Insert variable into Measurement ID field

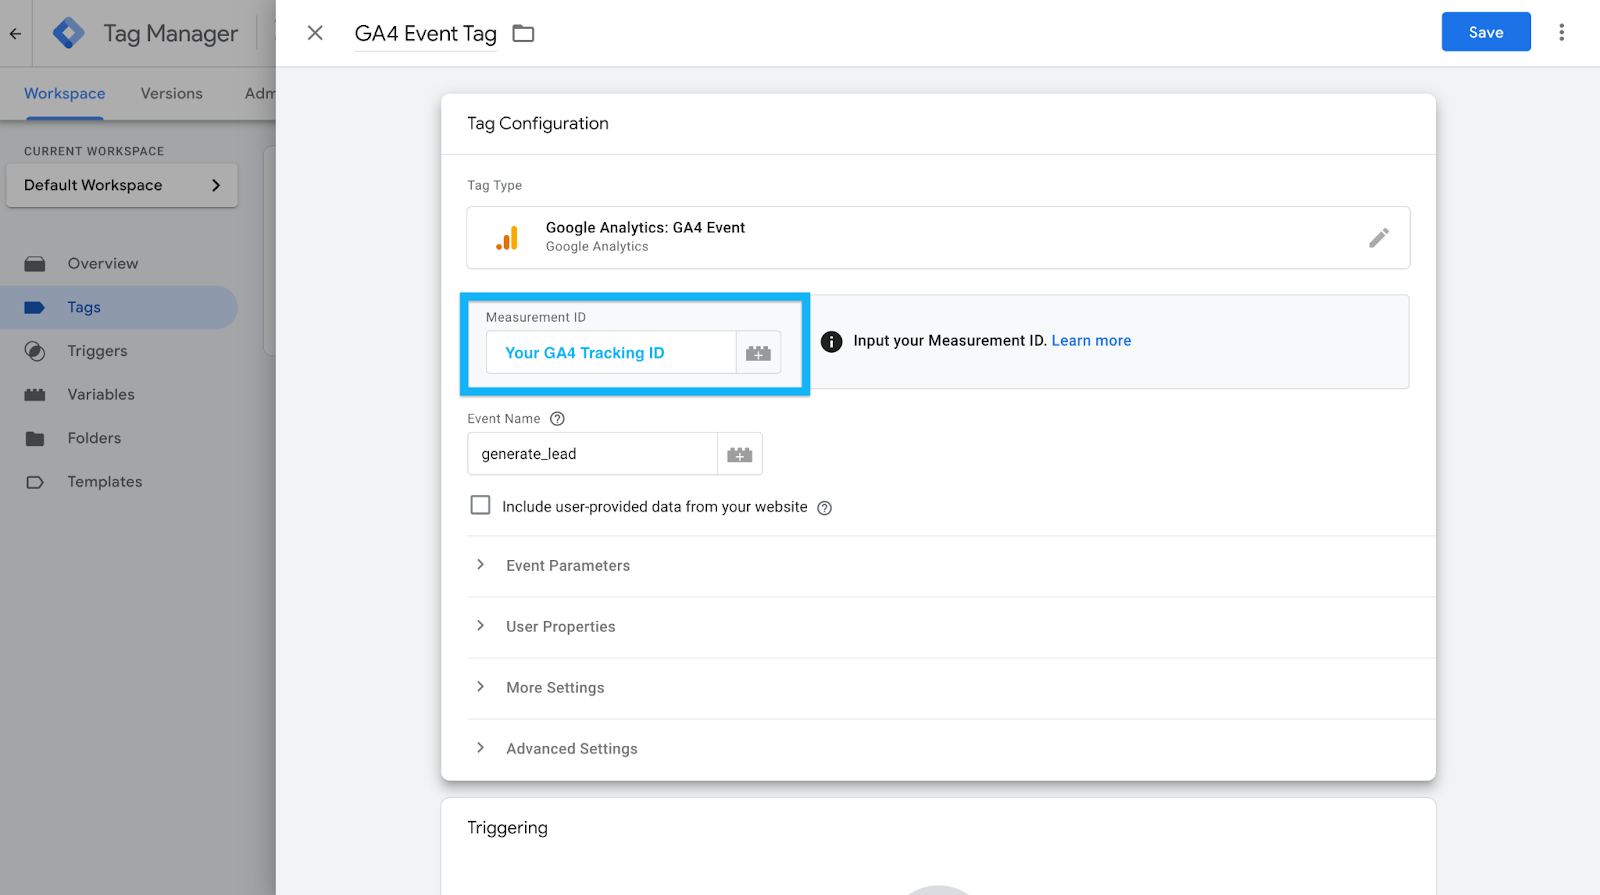pyautogui.click(x=758, y=353)
